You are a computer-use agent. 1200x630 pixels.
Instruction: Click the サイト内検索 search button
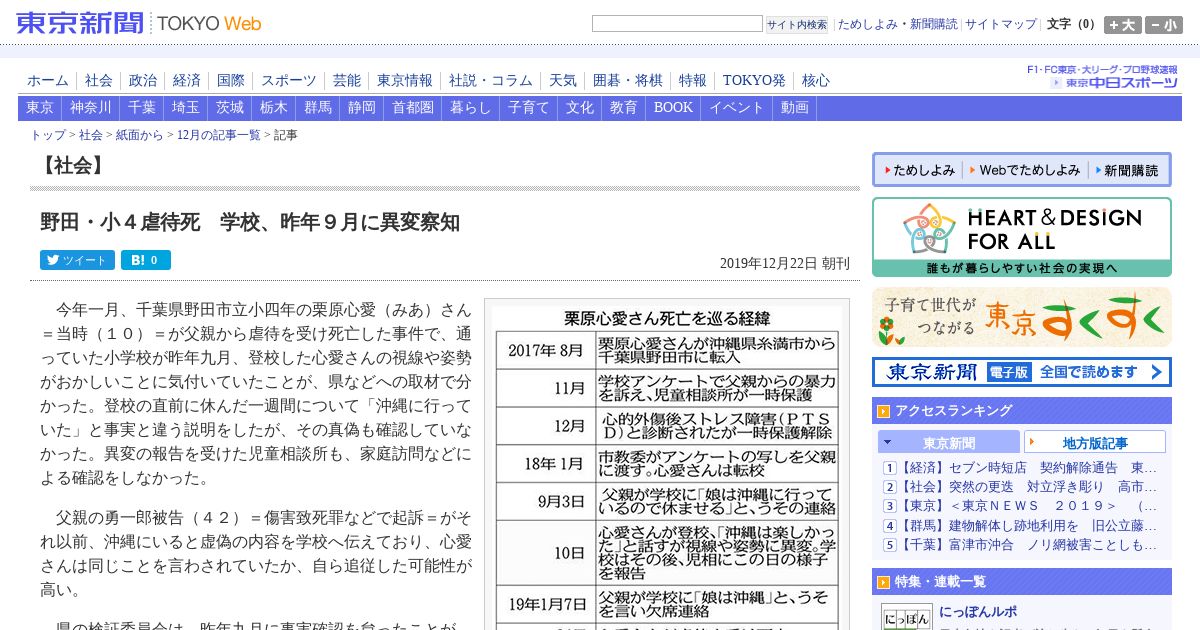(797, 24)
